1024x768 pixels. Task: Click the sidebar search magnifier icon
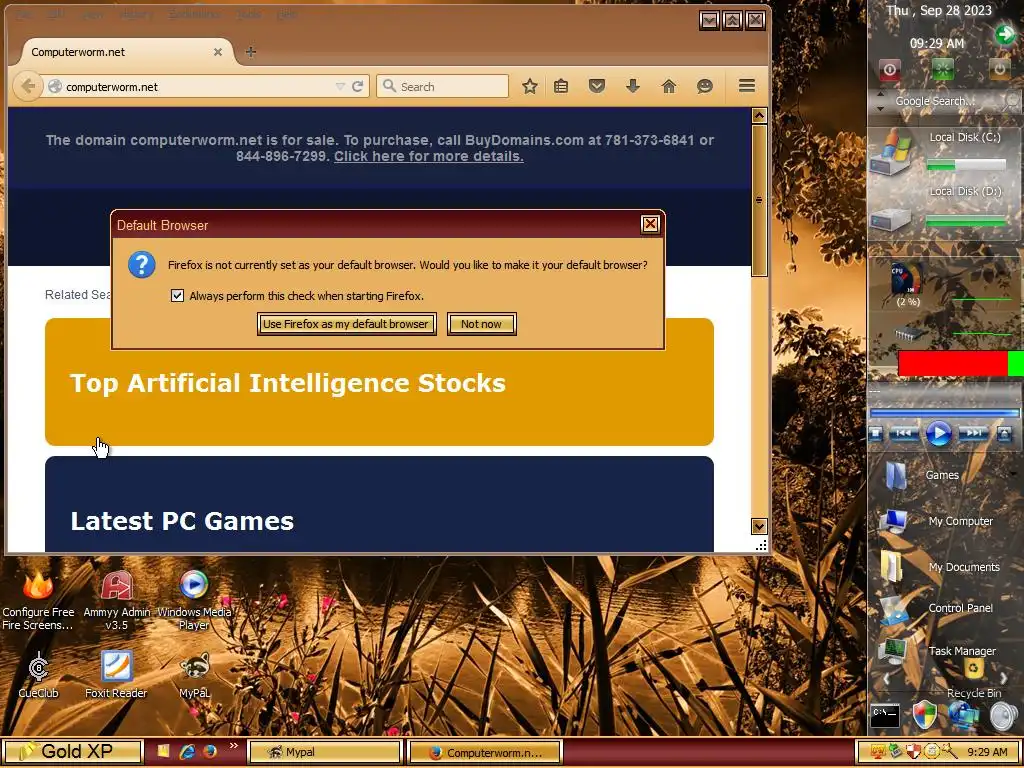coord(1012,101)
